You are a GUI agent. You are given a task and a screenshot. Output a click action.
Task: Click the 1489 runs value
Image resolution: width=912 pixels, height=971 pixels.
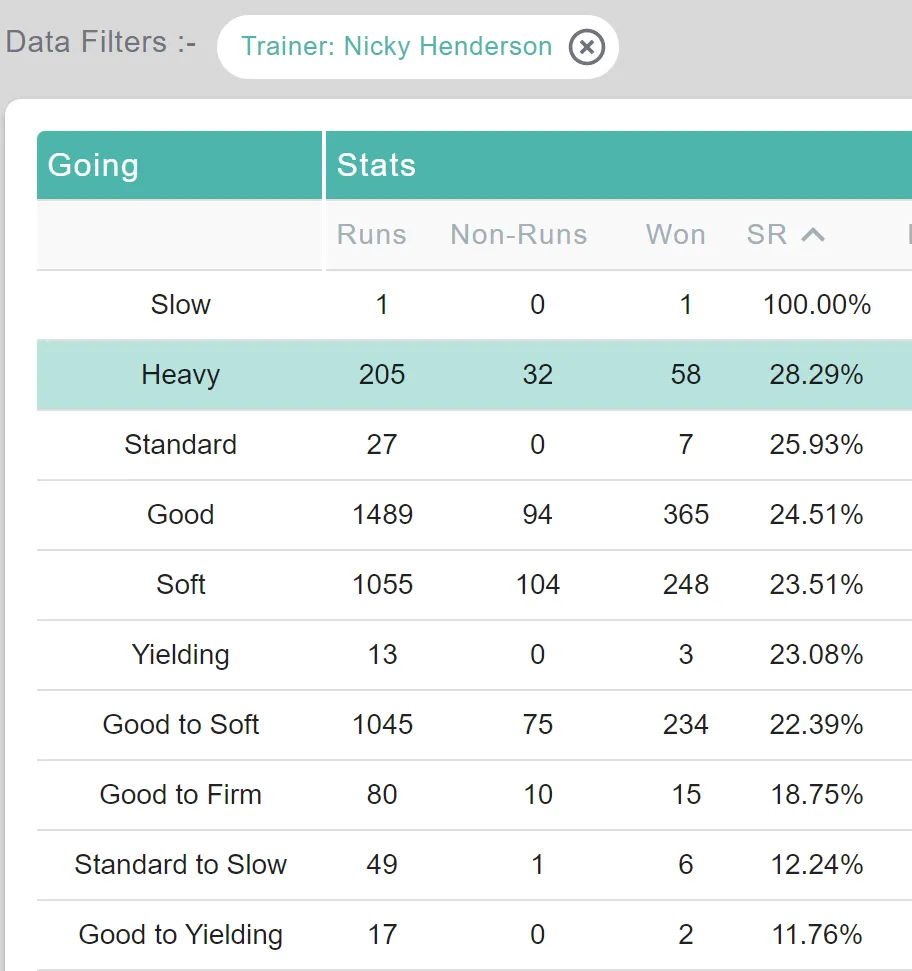click(x=382, y=515)
